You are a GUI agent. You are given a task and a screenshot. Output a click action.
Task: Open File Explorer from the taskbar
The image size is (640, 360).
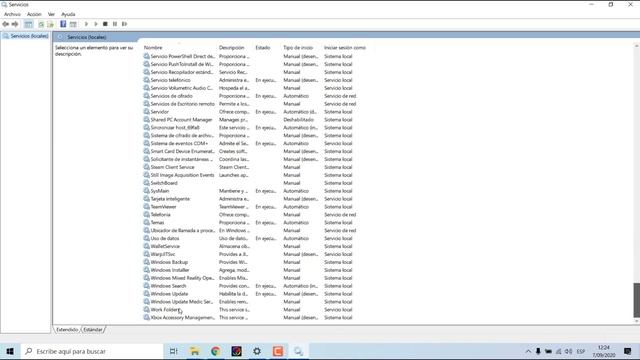[195, 351]
